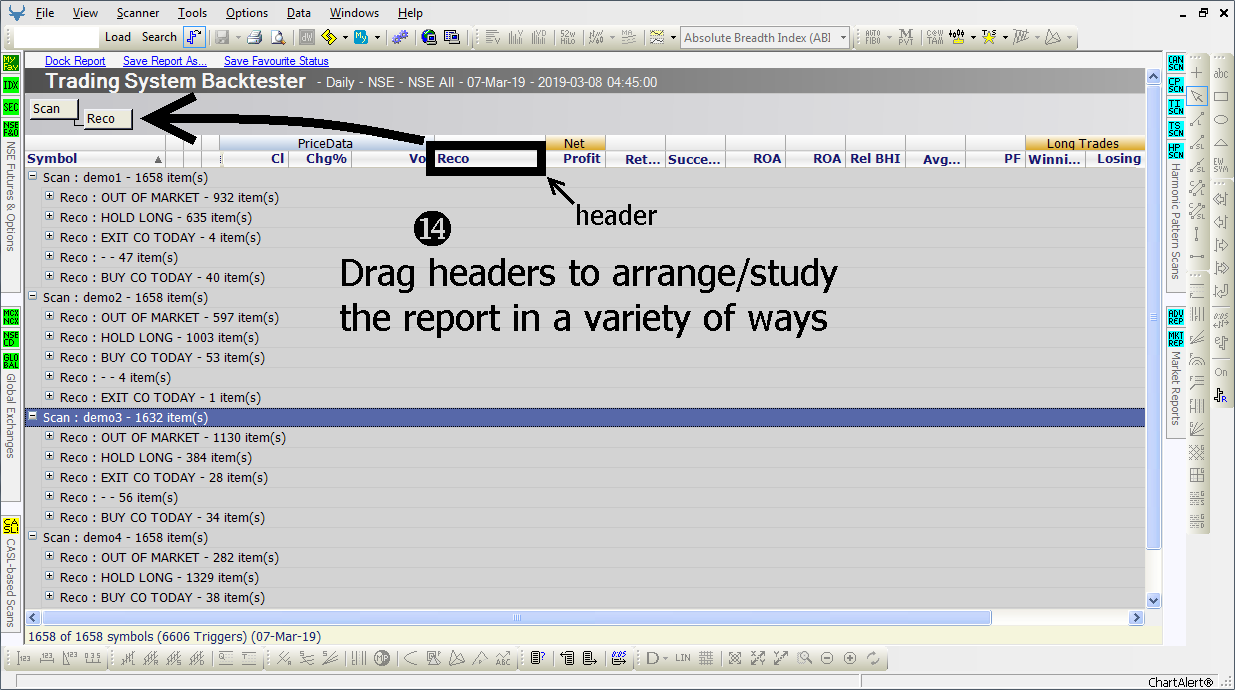Screen dimensions: 1235x690
Task: Sort by the Symbol column header
Action: (96, 158)
